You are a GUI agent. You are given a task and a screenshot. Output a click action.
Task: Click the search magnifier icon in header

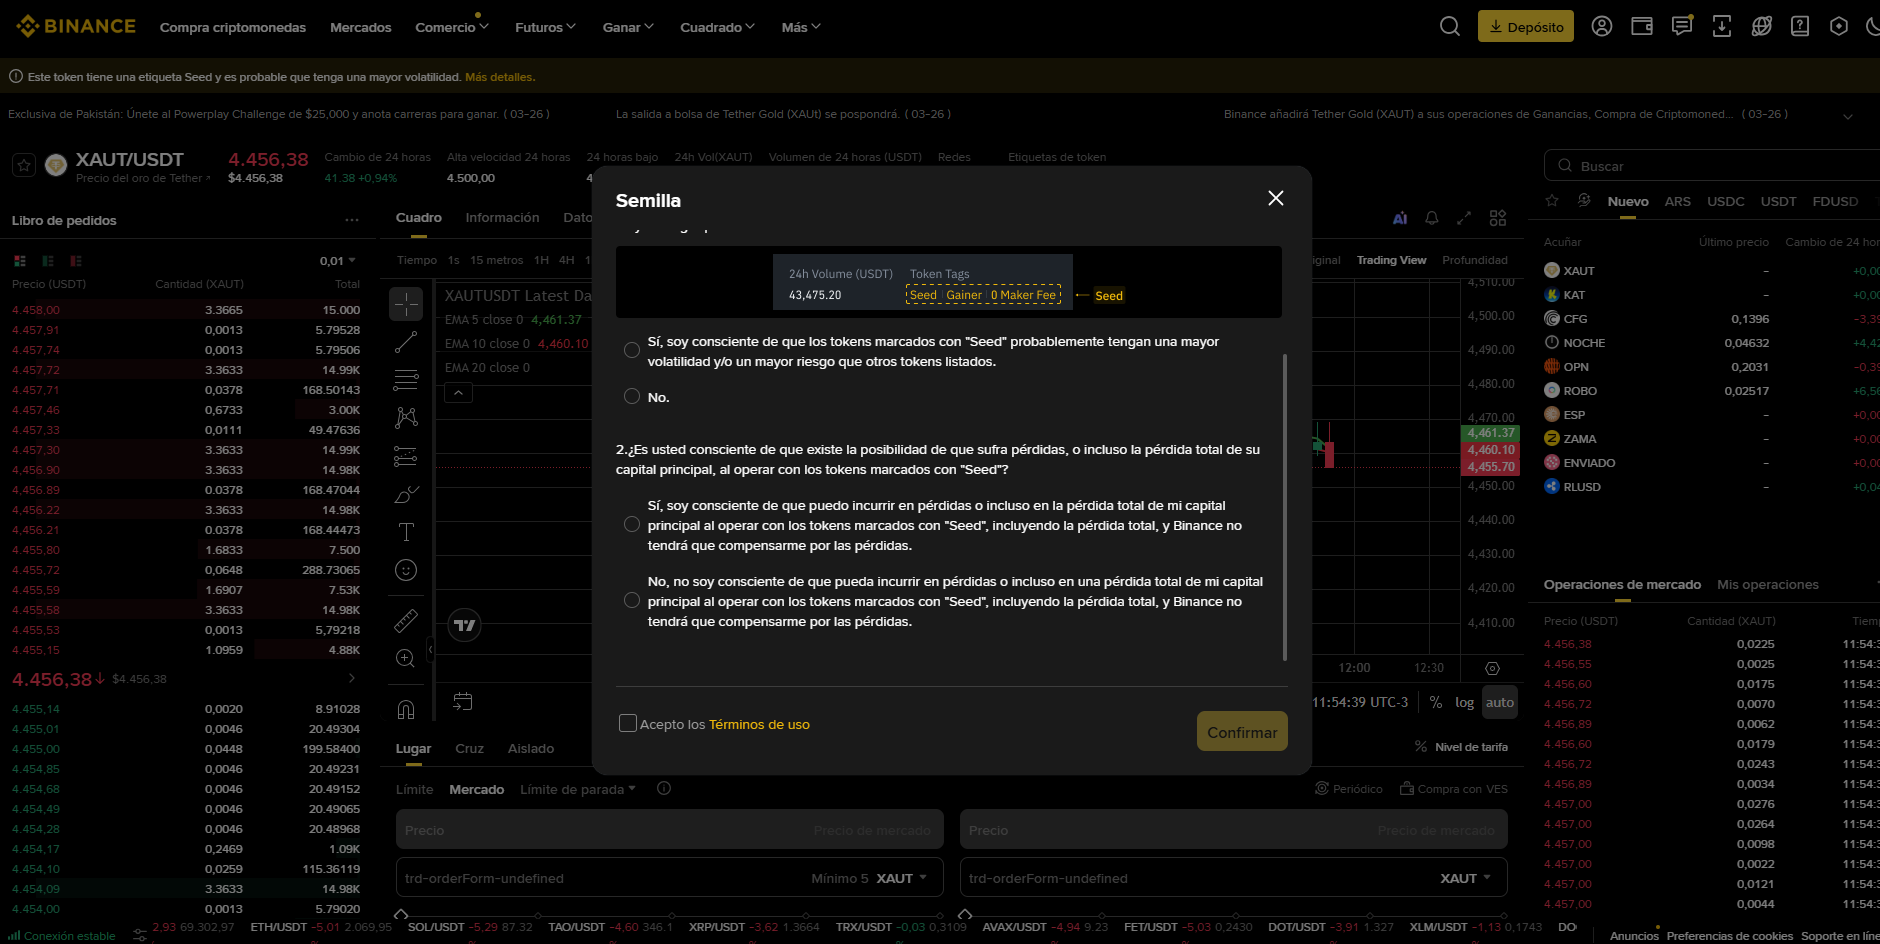pos(1449,26)
